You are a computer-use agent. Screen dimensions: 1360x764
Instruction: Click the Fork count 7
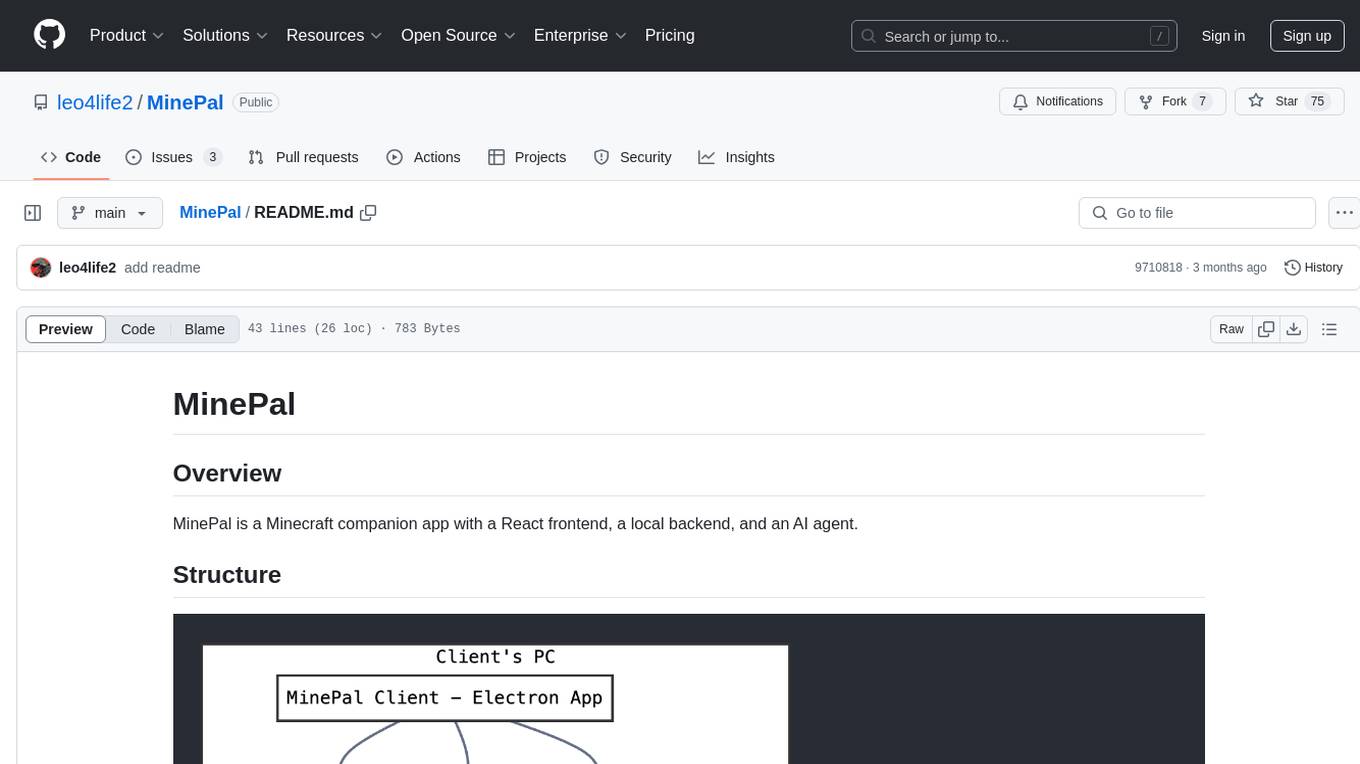pos(1203,101)
